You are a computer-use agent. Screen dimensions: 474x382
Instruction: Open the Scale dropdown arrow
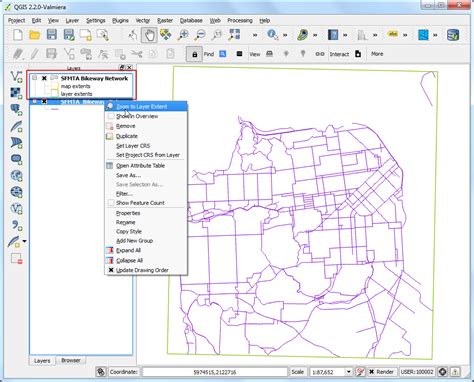pyautogui.click(x=348, y=372)
